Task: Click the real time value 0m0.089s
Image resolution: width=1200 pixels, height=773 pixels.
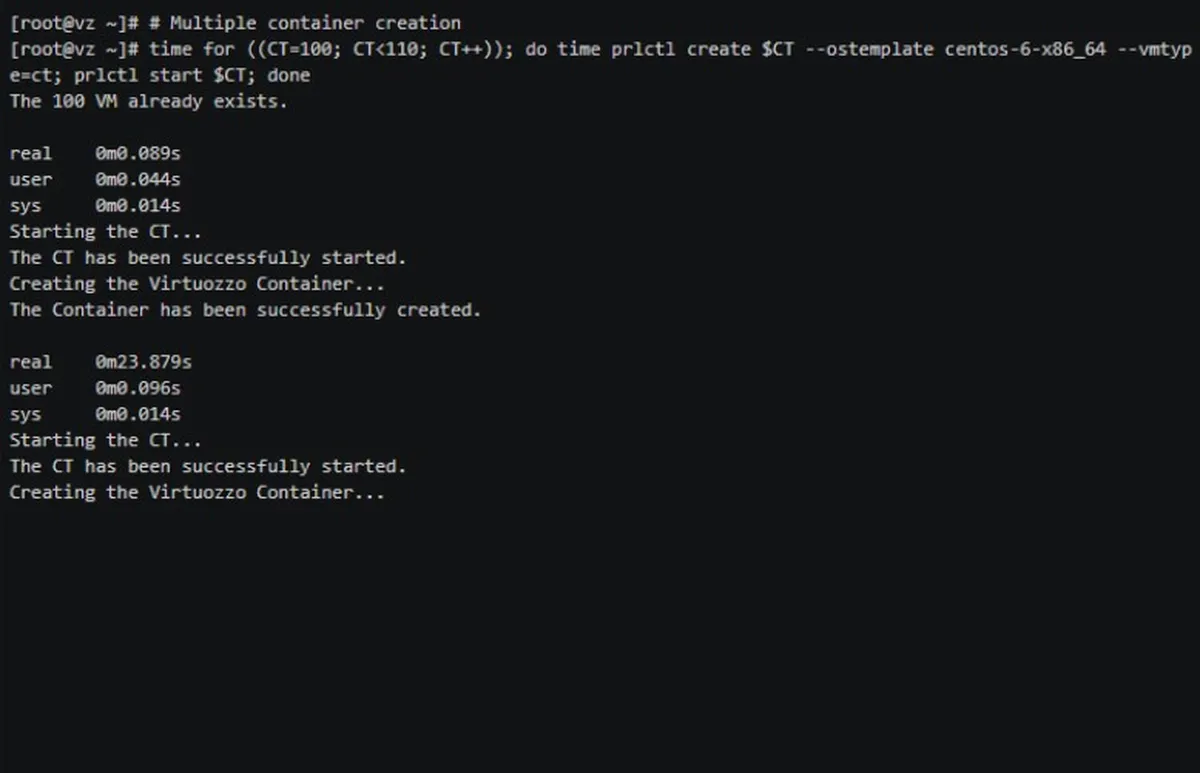Action: tap(138, 153)
